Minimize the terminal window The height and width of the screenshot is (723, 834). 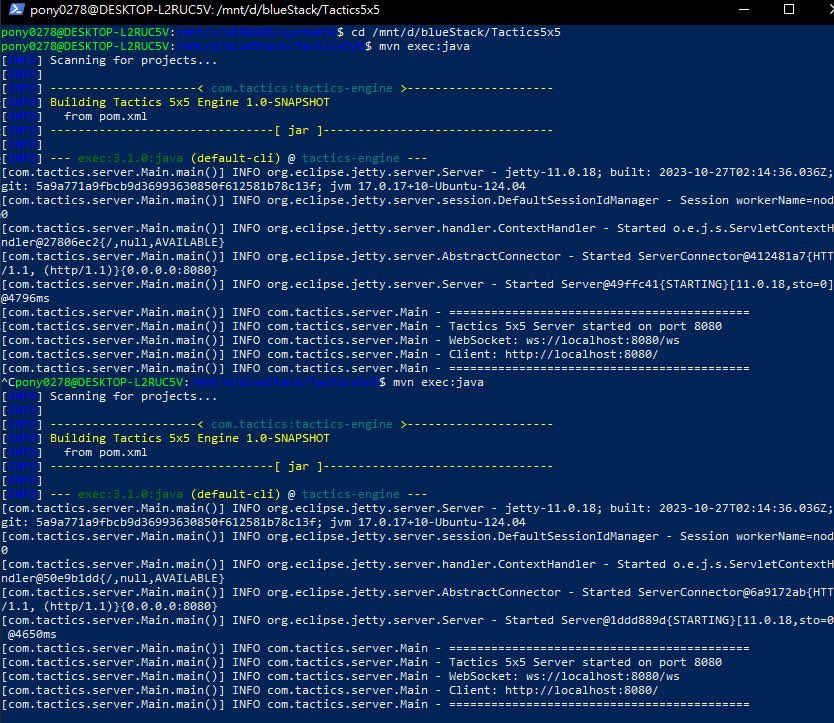click(744, 10)
